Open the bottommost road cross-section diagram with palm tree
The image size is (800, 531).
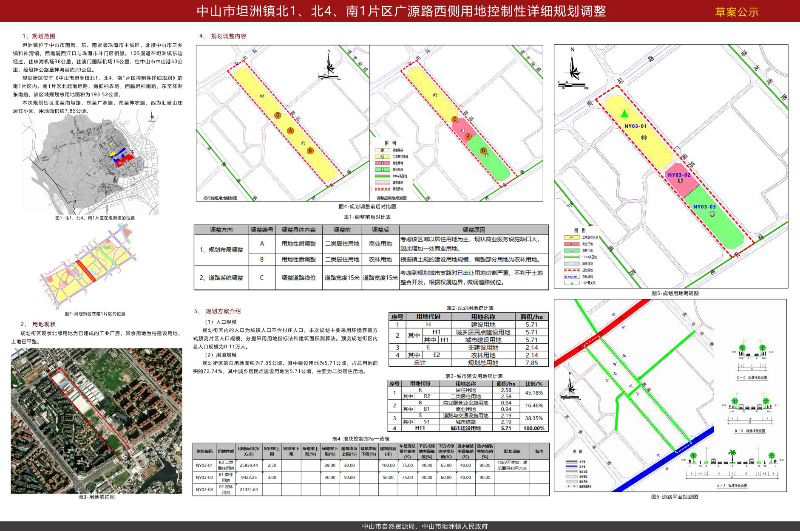coord(732,465)
